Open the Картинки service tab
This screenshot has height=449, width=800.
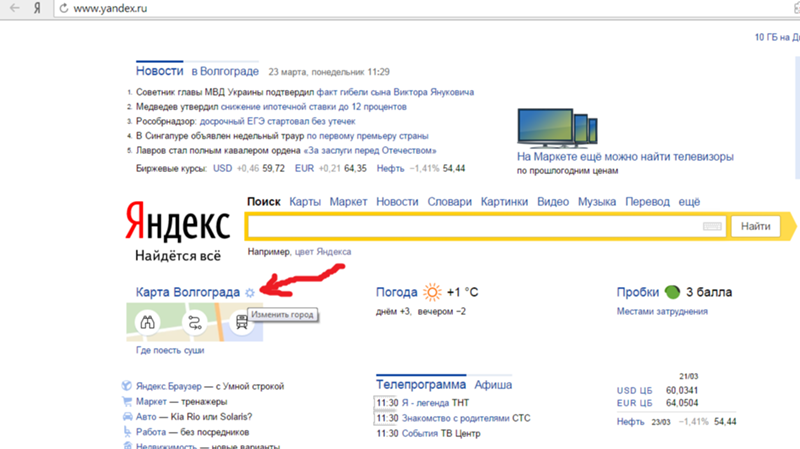click(504, 202)
